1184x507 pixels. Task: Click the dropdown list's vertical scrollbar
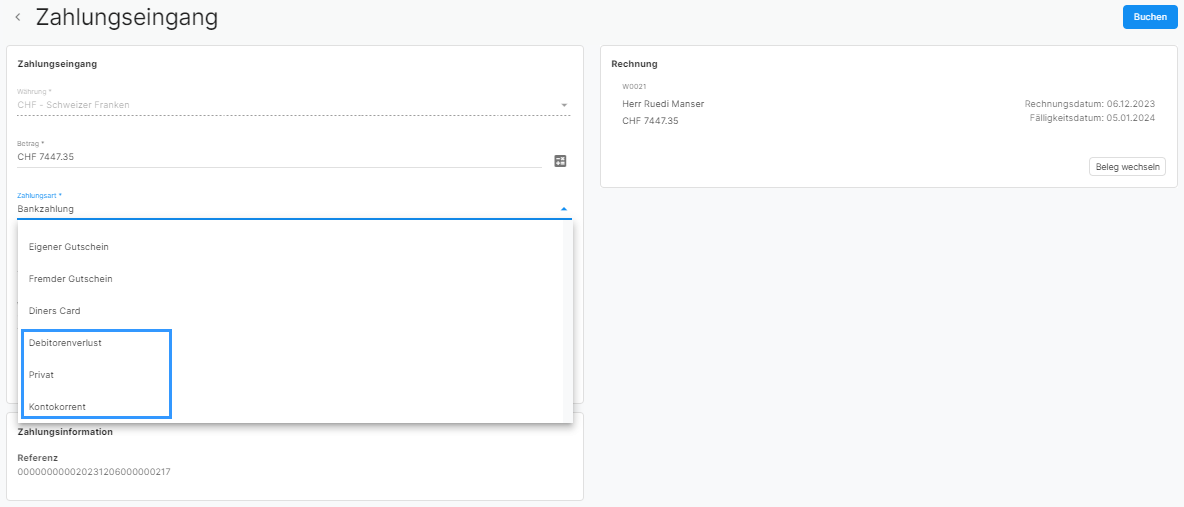[568, 320]
